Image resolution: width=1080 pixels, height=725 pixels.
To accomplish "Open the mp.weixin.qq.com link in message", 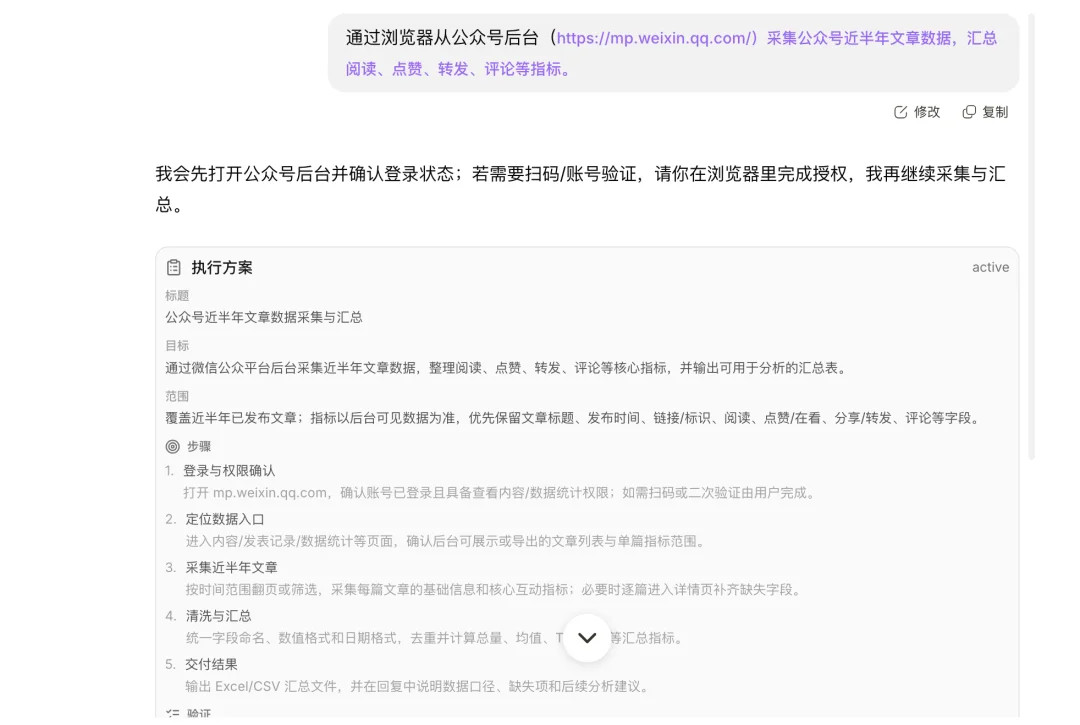I will tap(657, 38).
